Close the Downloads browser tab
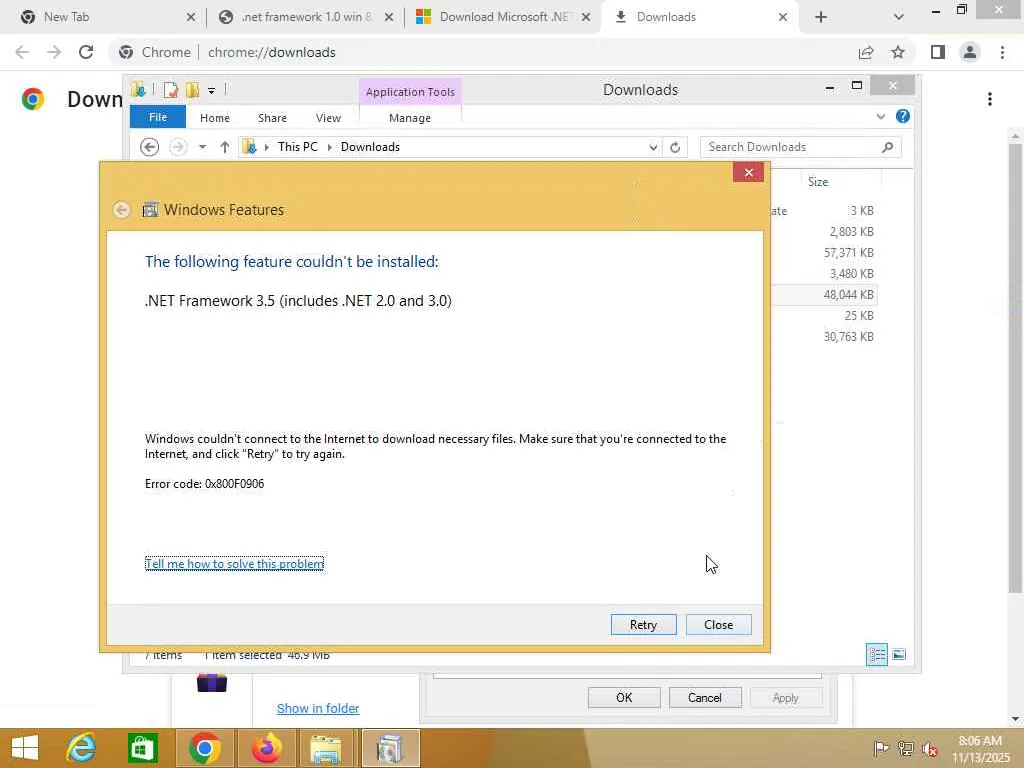Viewport: 1024px width, 768px height. [783, 17]
